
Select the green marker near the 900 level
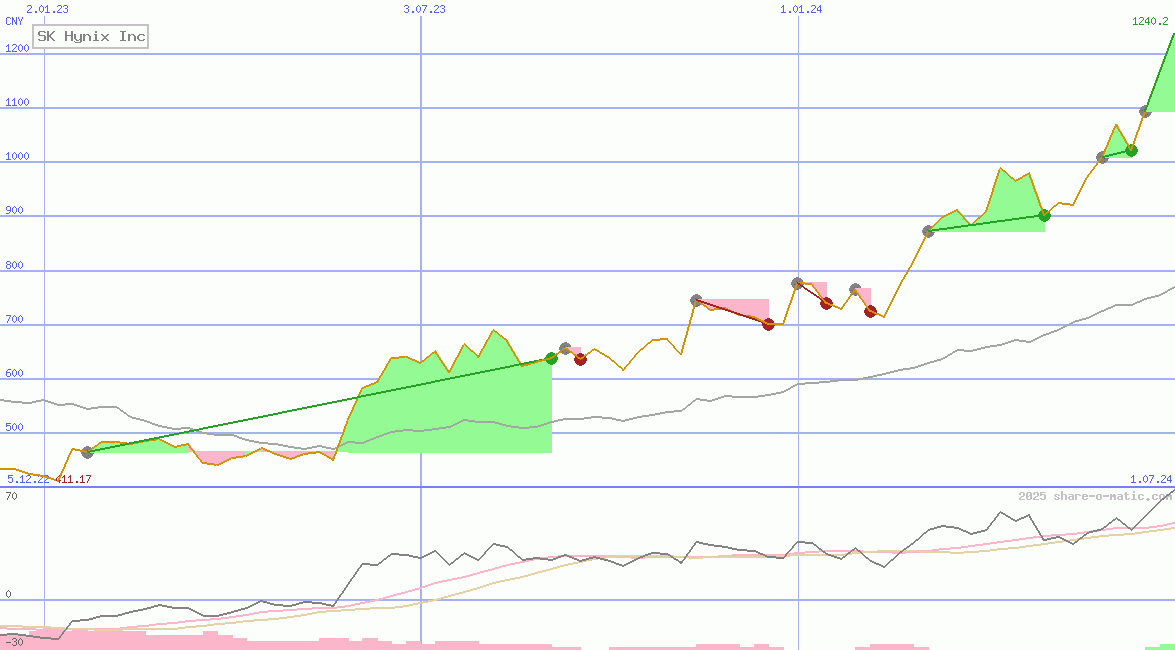point(1043,214)
